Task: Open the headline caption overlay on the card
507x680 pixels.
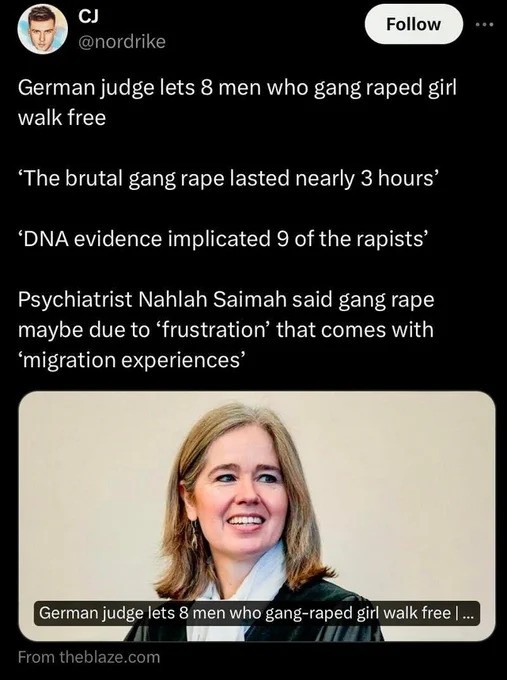Action: pos(257,613)
